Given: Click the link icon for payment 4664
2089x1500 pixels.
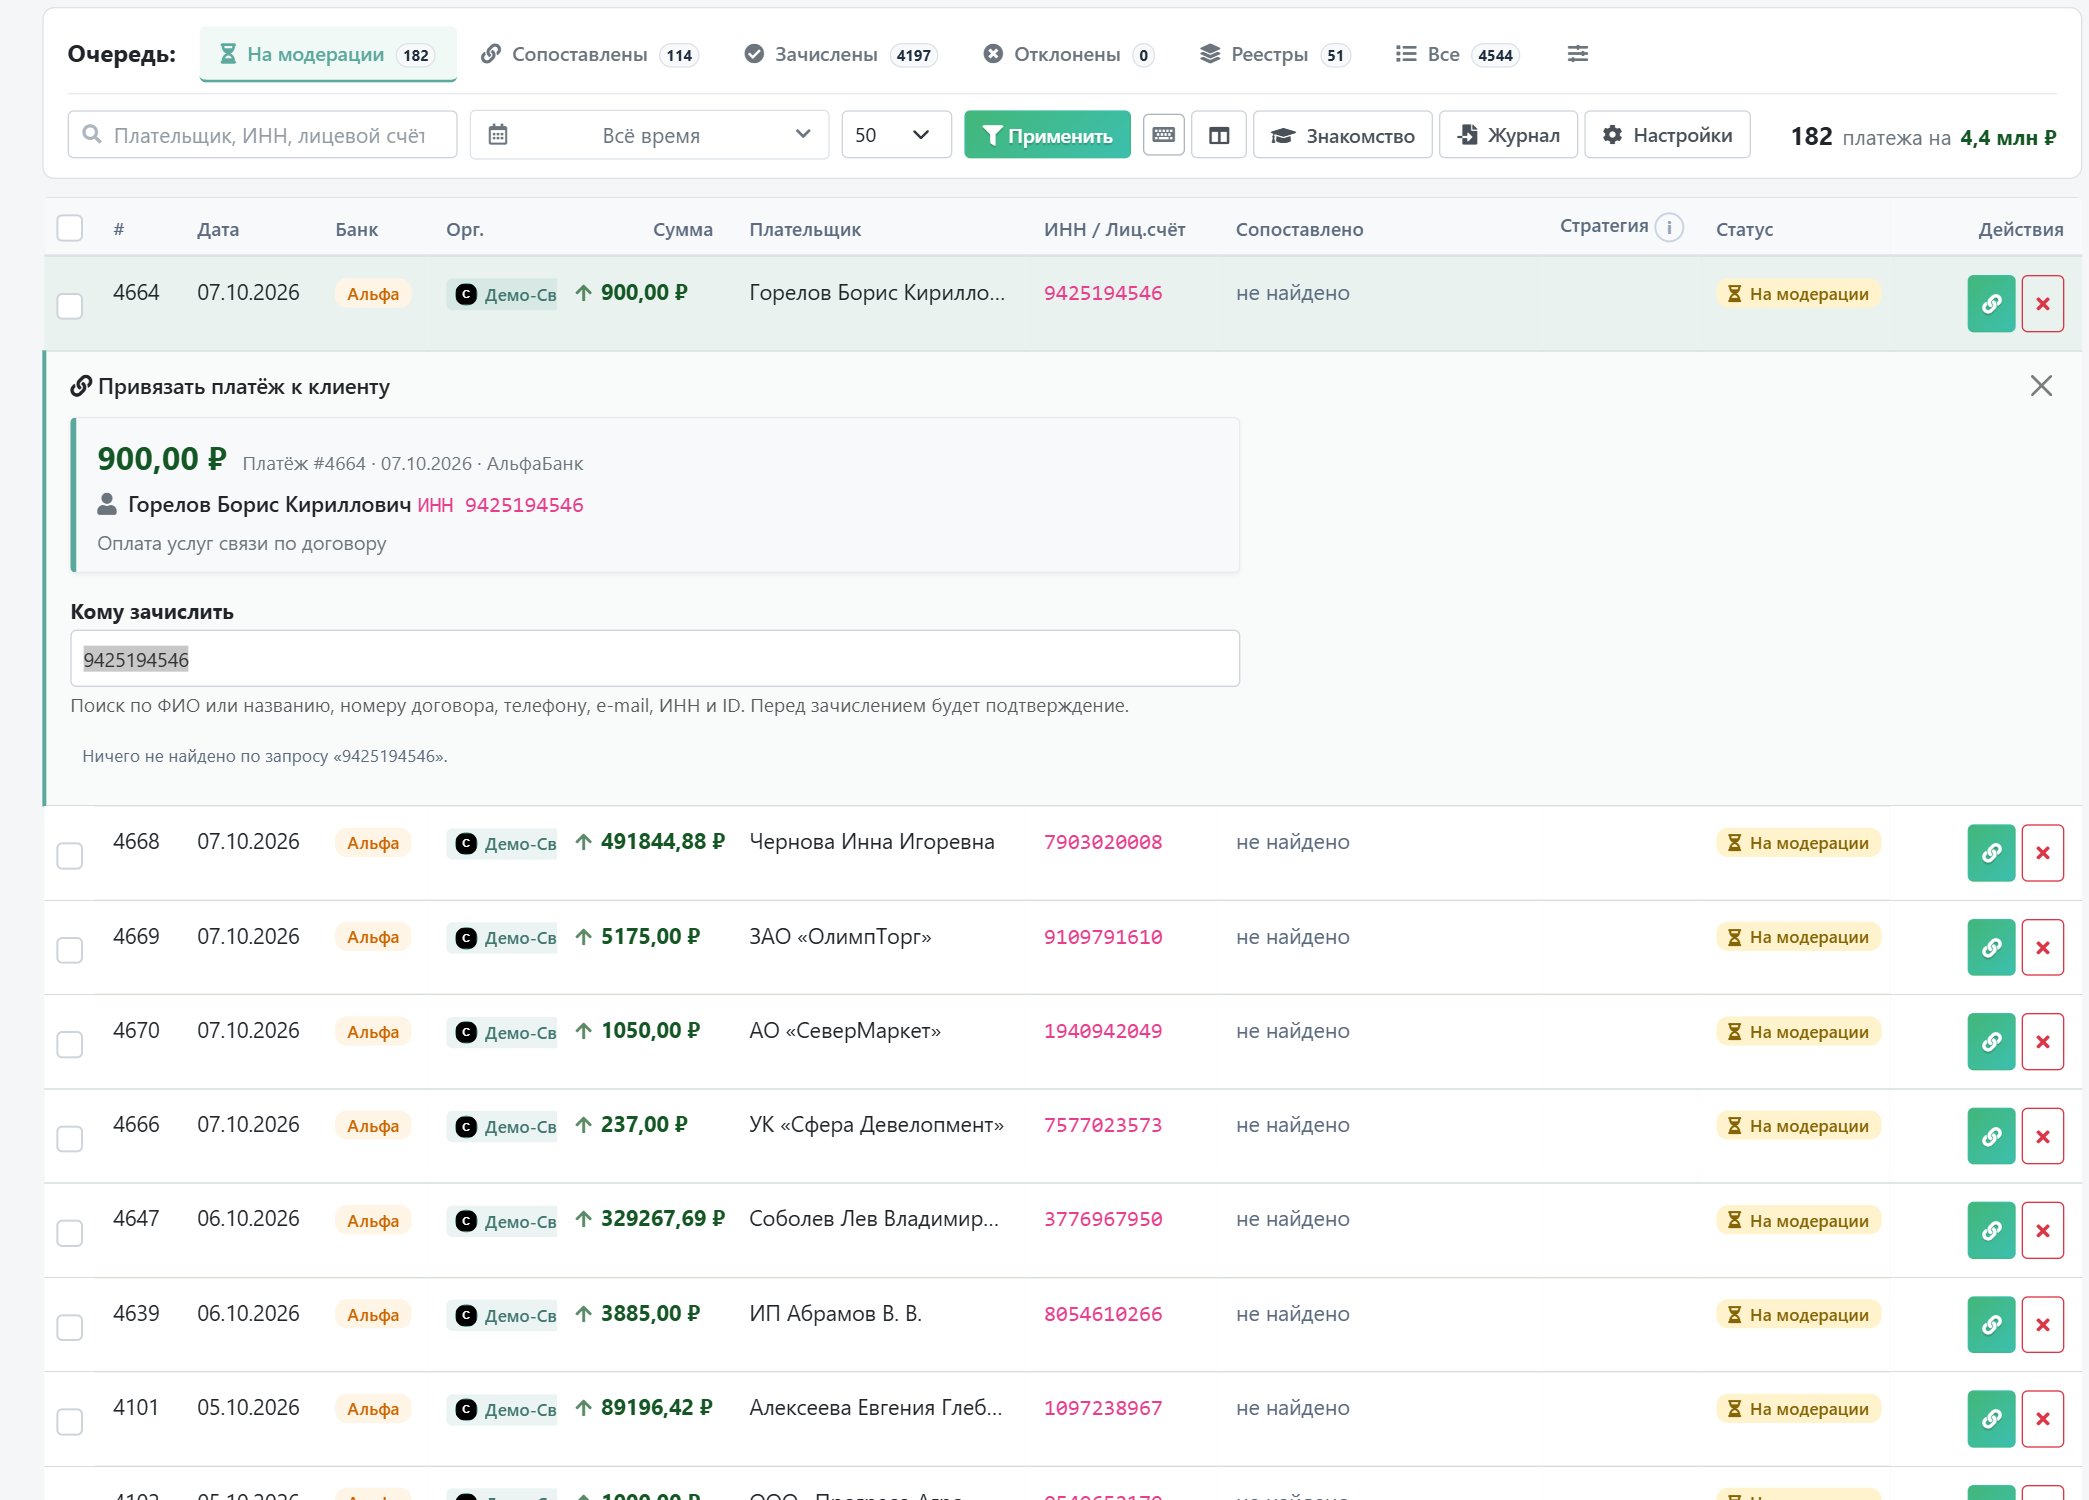Looking at the screenshot, I should [x=1991, y=304].
